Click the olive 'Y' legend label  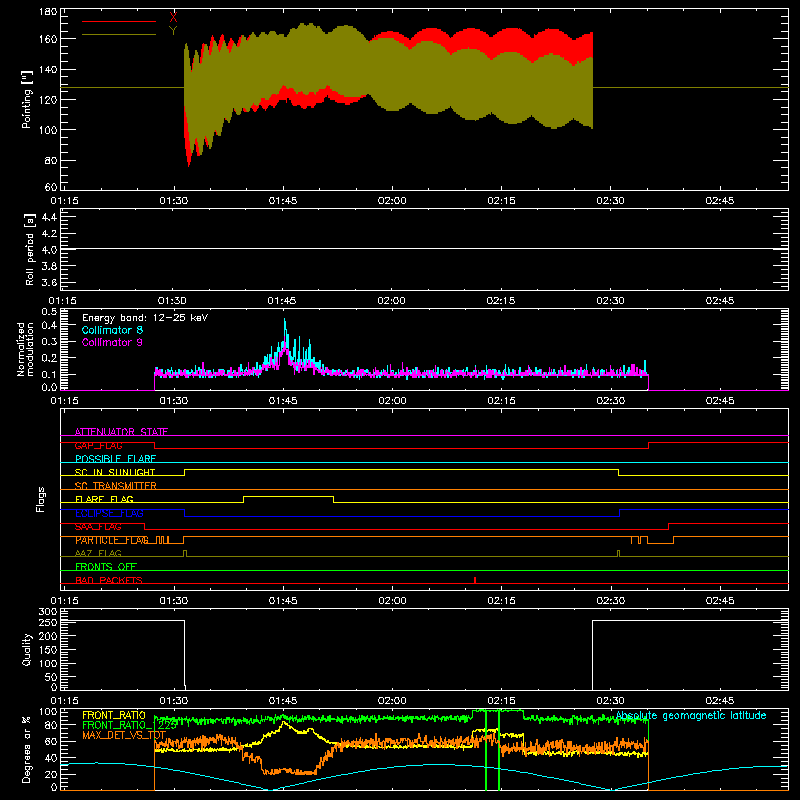coord(173,31)
